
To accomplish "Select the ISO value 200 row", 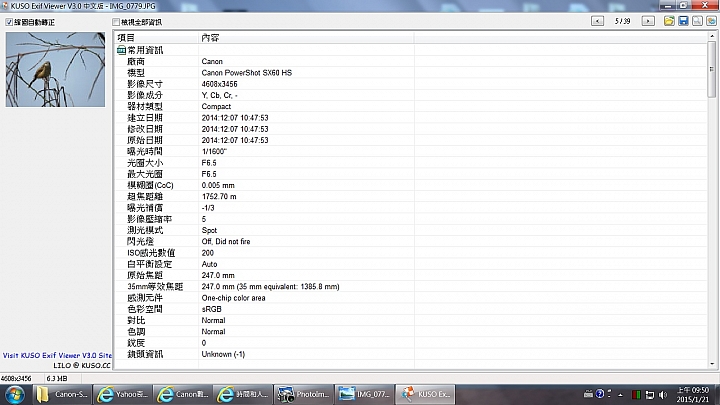I will coord(411,253).
